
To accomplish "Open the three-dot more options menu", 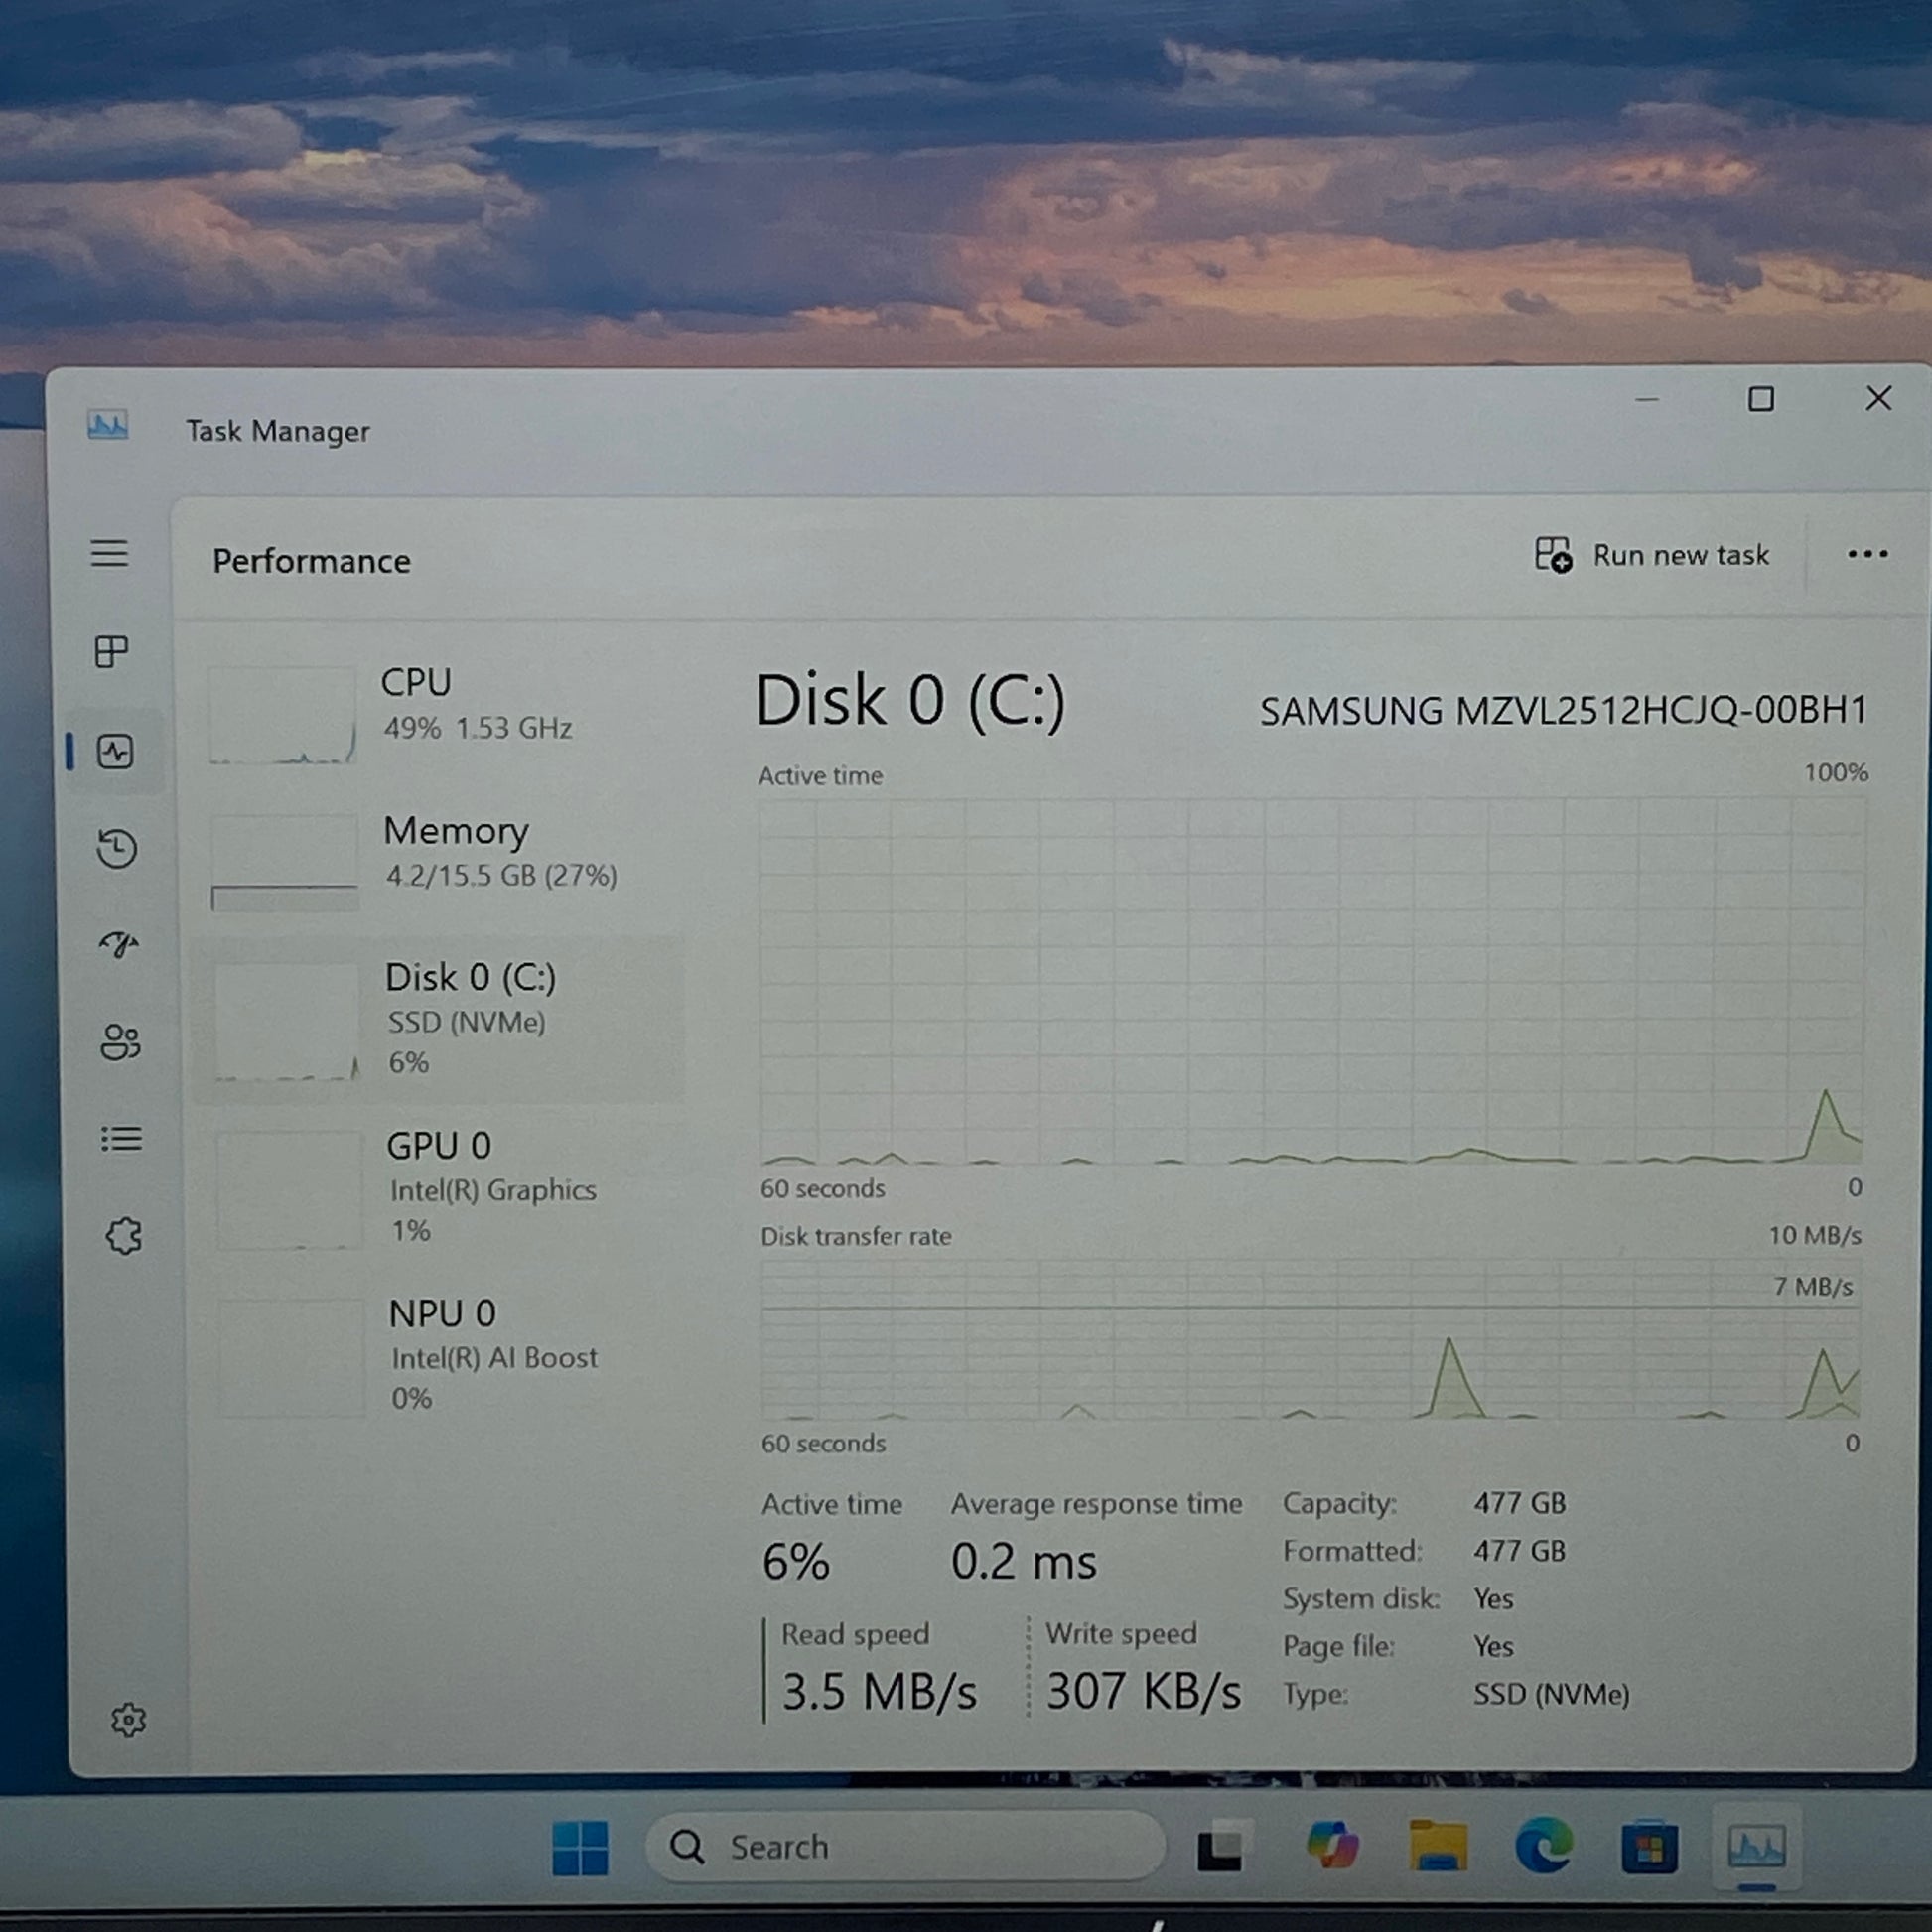I will coord(1866,554).
